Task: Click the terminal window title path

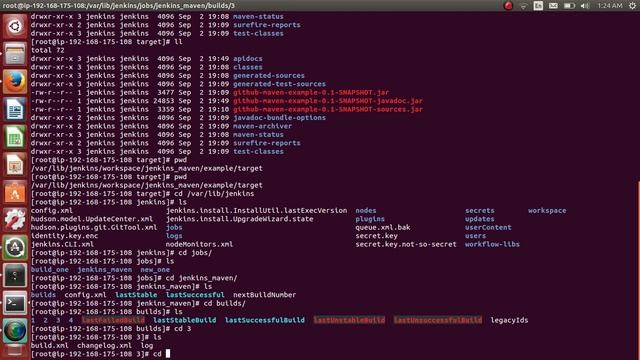Action: point(118,6)
